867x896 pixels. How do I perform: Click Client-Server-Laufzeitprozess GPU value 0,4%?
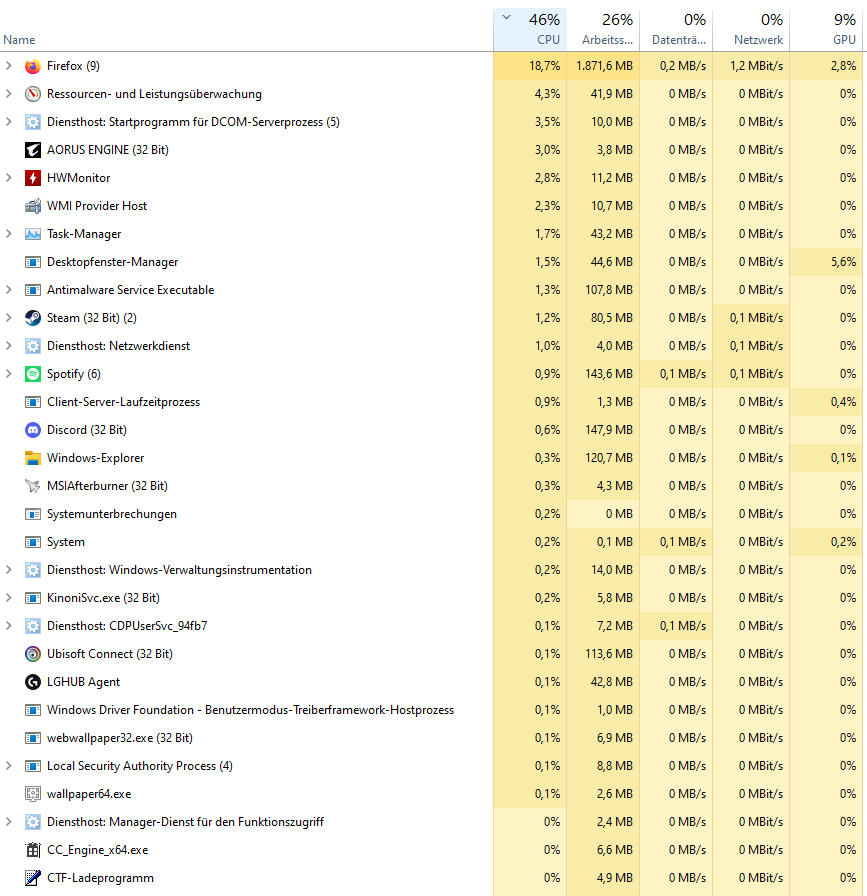tap(843, 402)
